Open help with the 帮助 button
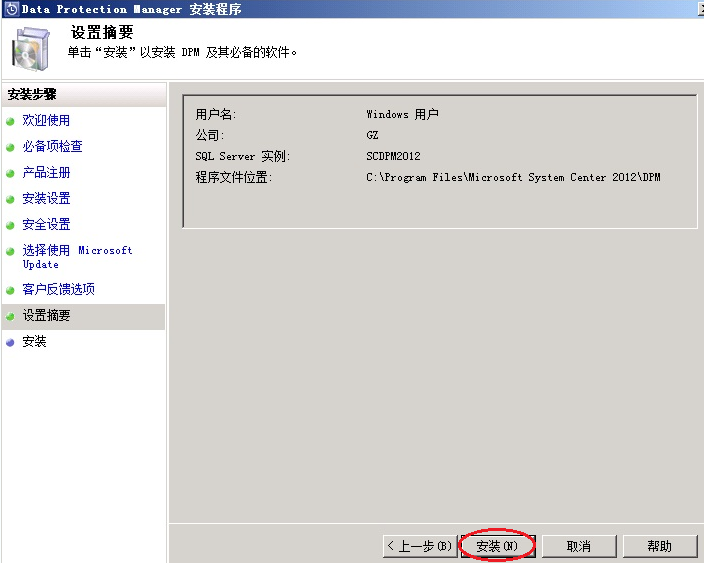The height and width of the screenshot is (563, 704). pos(660,546)
